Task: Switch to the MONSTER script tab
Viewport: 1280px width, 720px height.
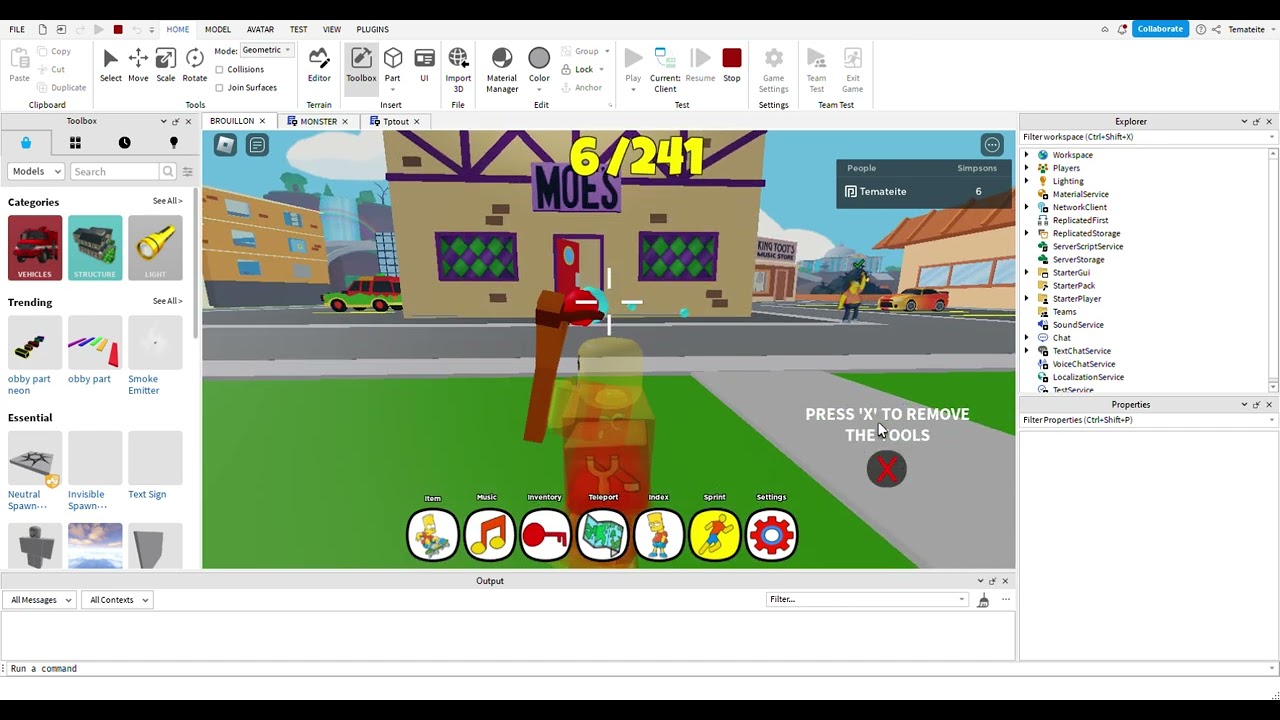Action: coord(318,121)
